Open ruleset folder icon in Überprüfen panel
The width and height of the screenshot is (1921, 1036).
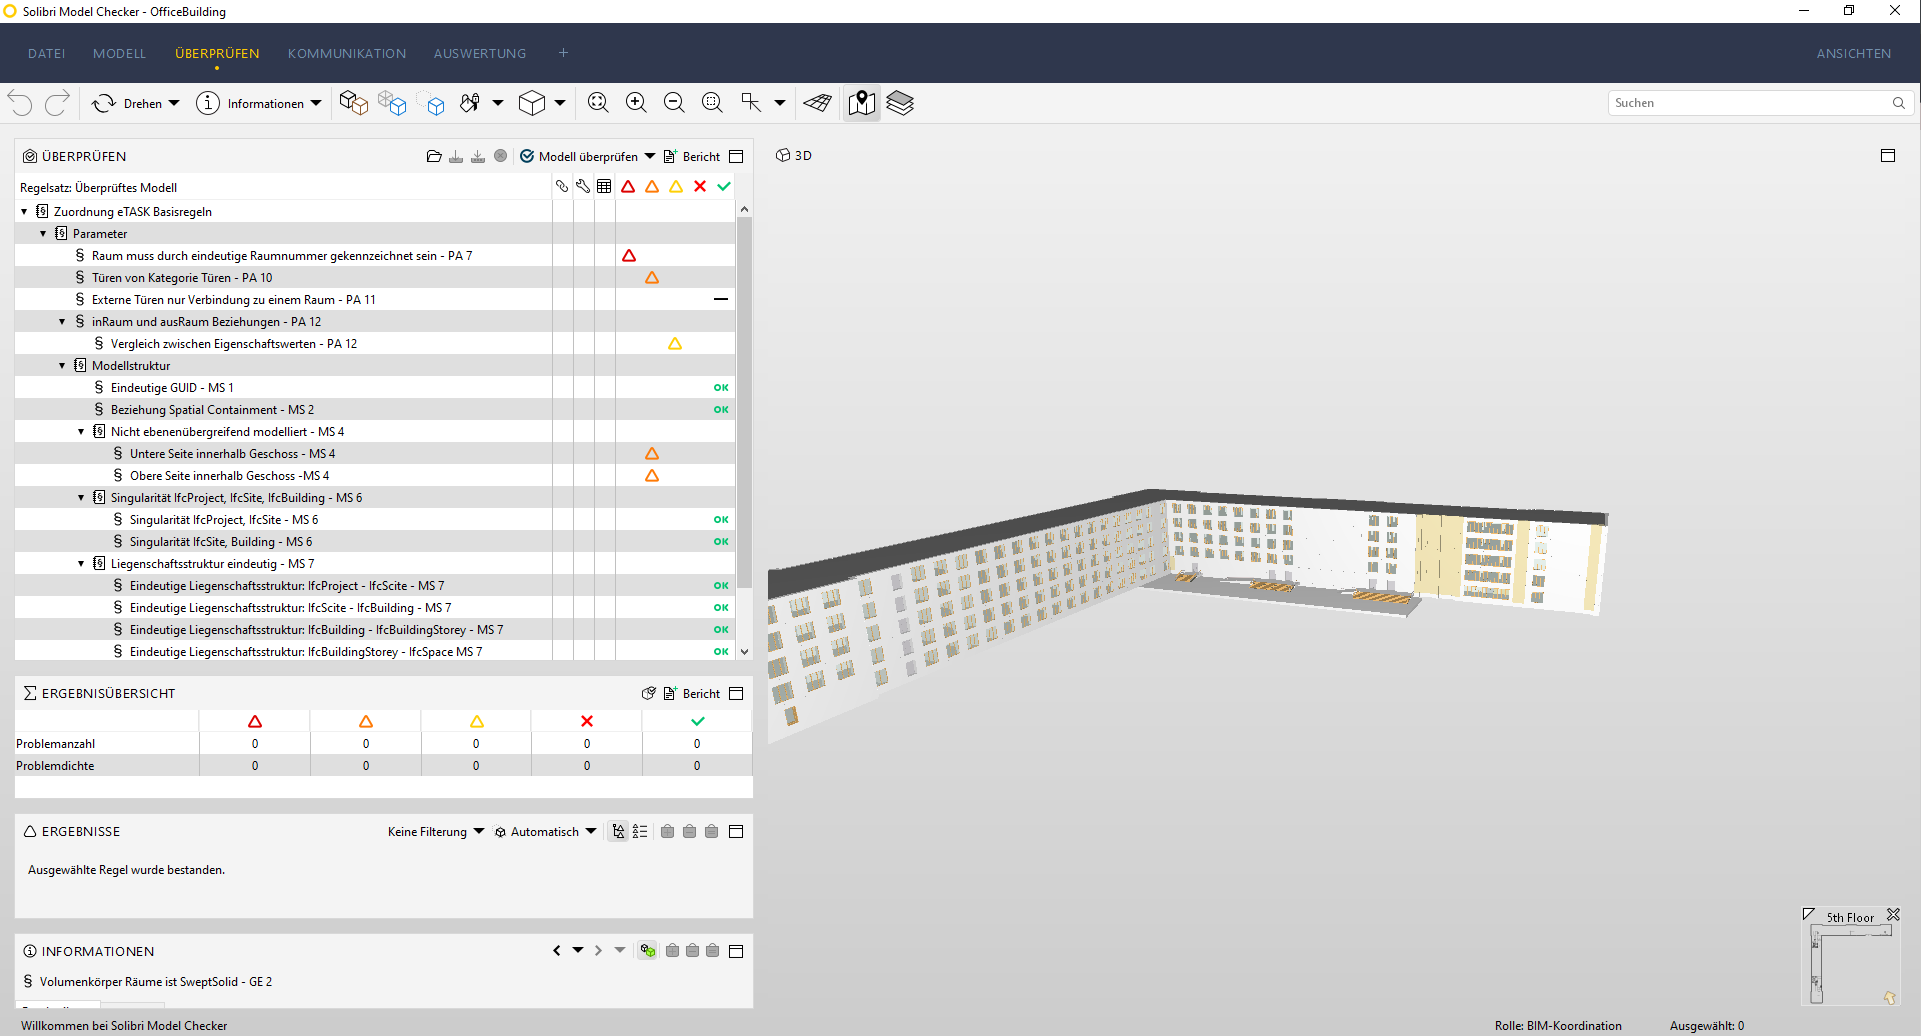coord(434,156)
